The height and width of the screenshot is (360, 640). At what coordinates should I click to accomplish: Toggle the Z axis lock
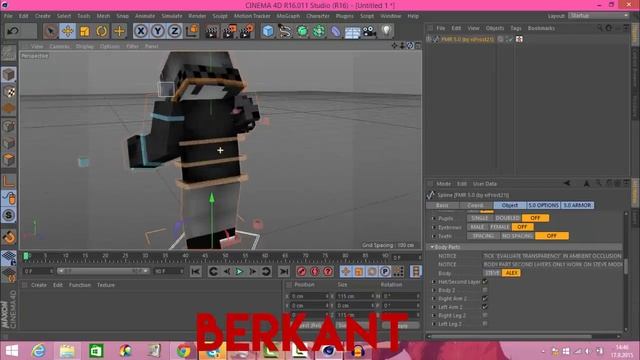pyautogui.click(x=175, y=31)
